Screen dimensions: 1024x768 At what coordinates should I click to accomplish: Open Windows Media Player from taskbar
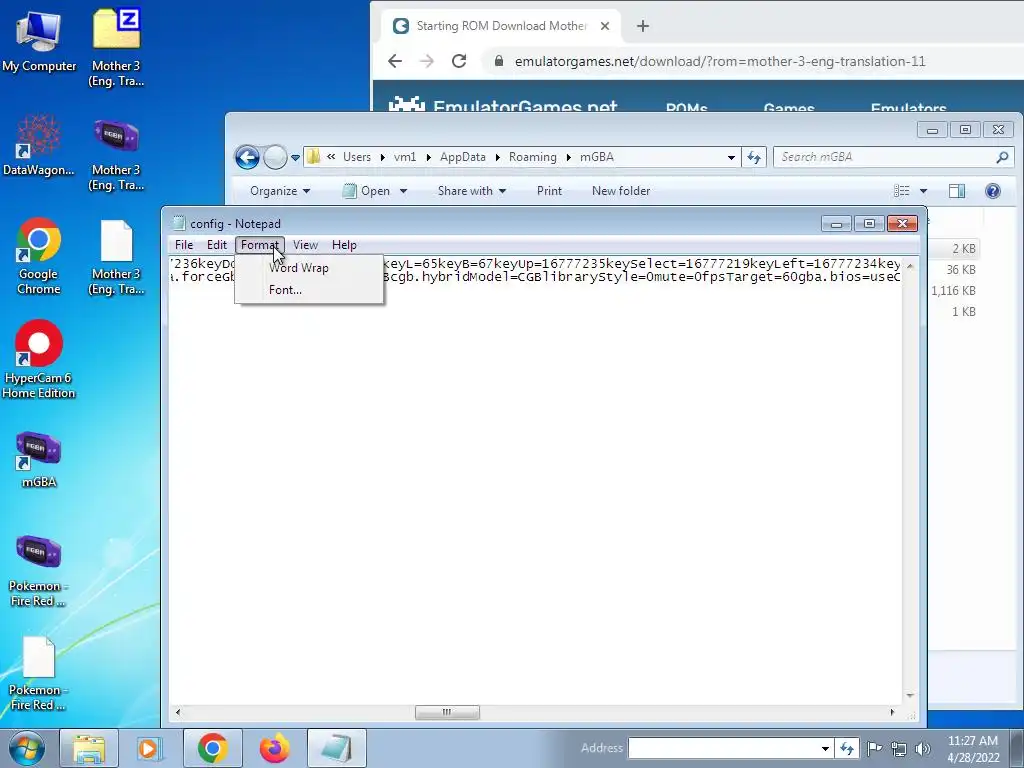(x=150, y=748)
